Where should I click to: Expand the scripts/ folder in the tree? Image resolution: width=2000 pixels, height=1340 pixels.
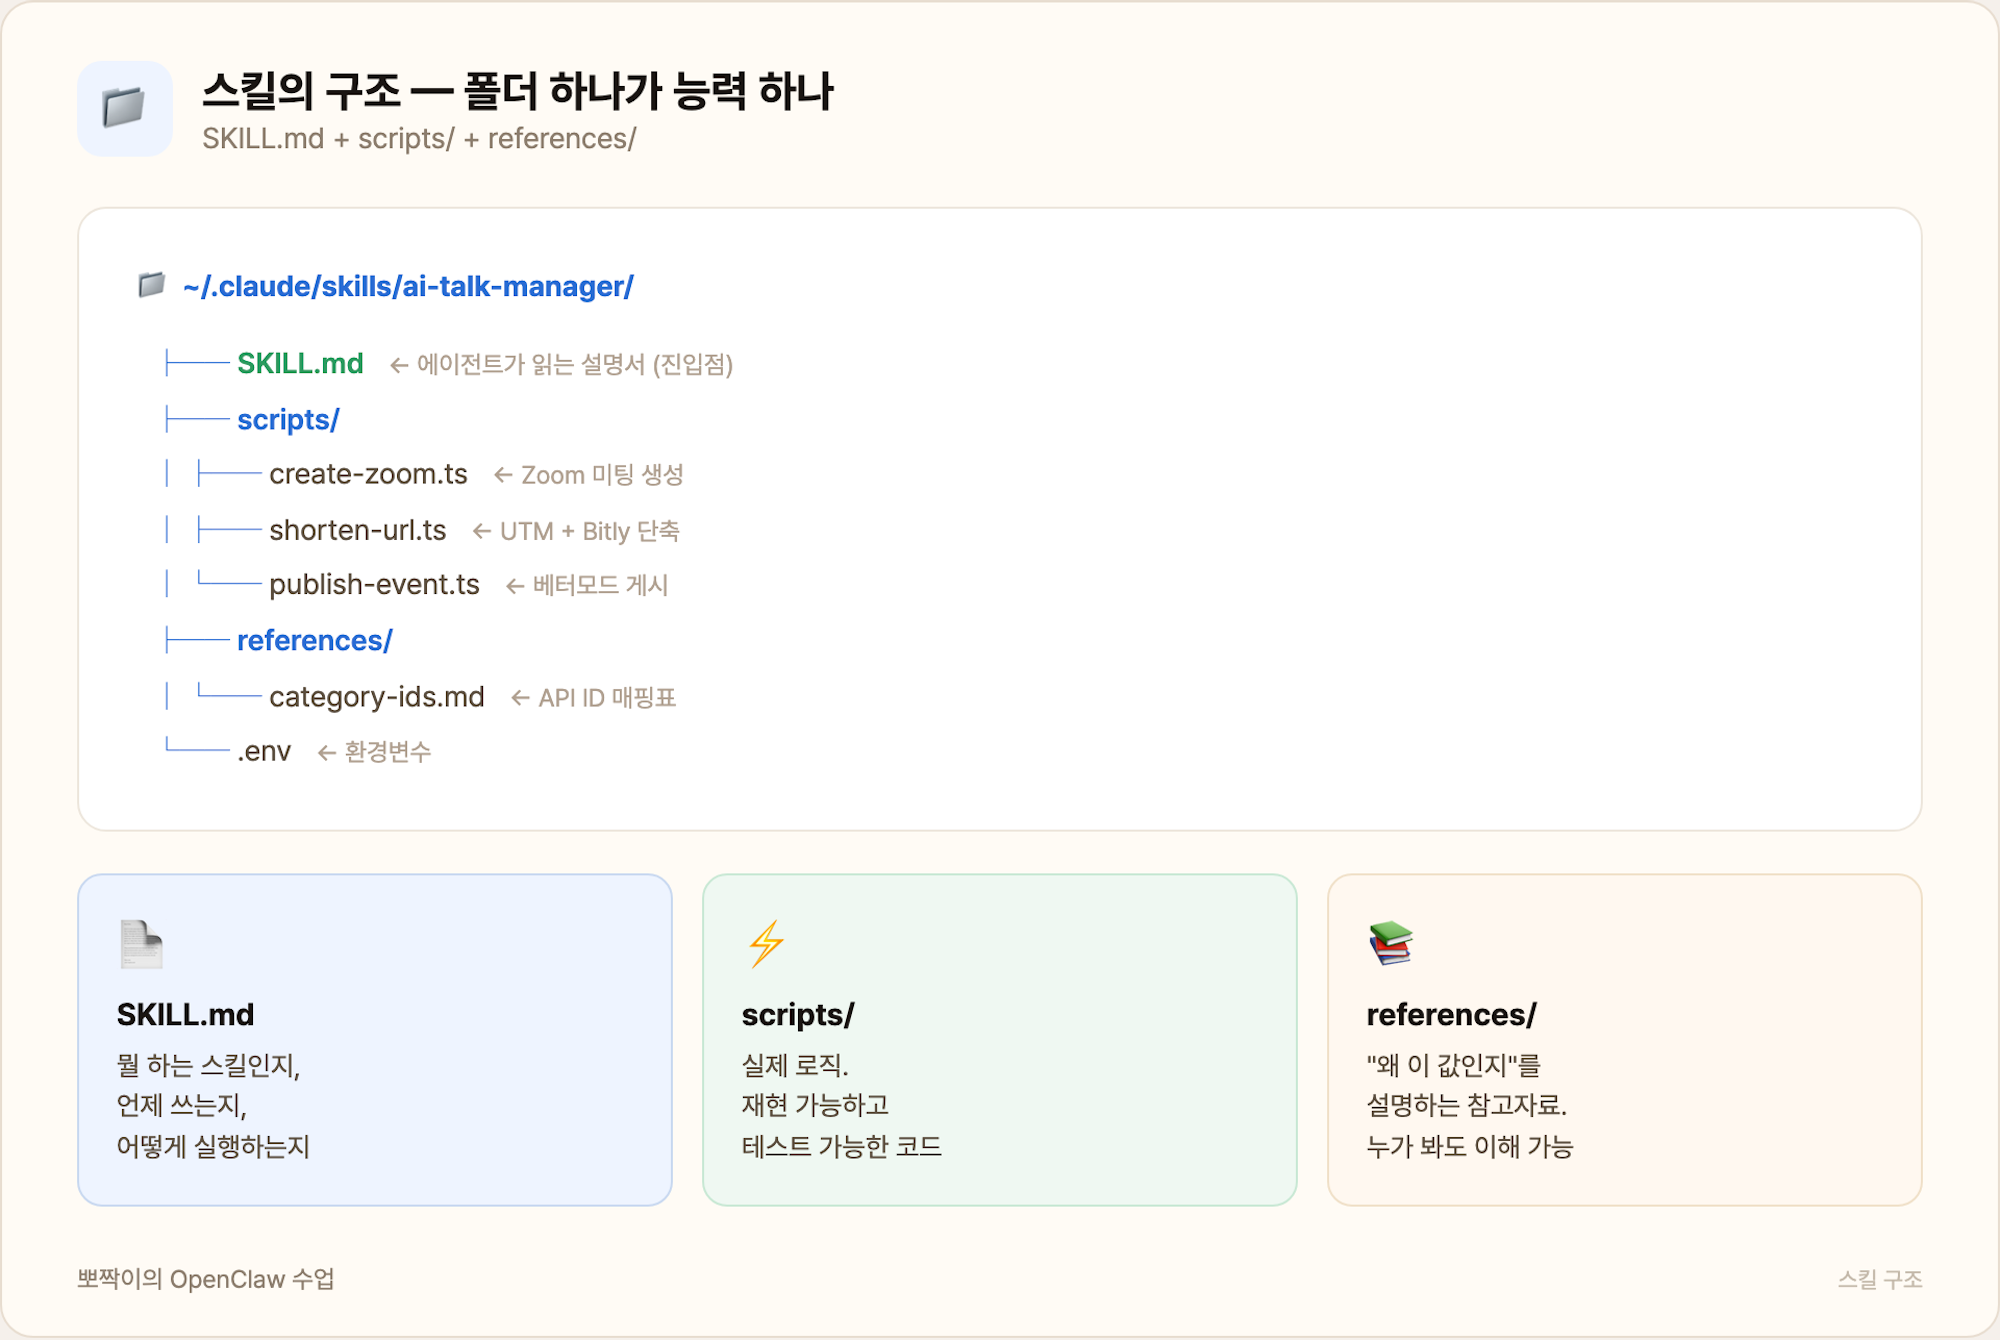tap(286, 419)
